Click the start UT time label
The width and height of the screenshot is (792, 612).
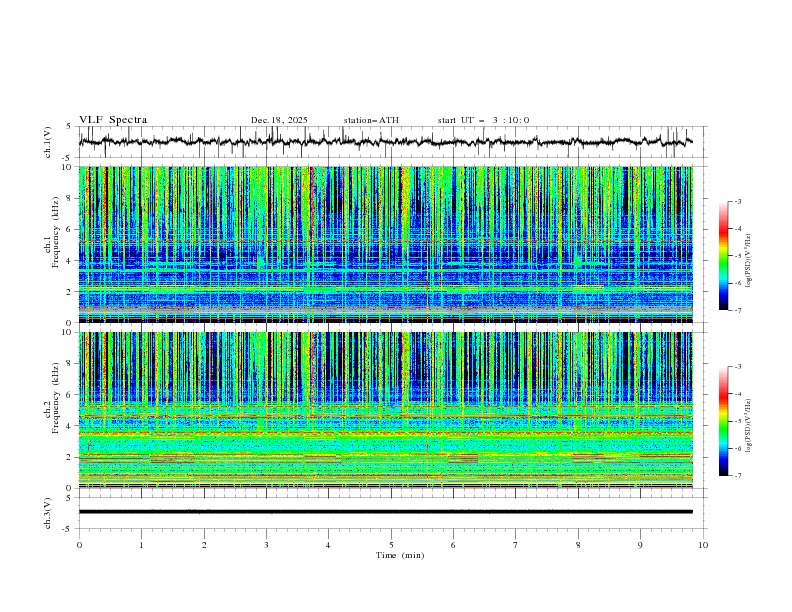pos(483,120)
